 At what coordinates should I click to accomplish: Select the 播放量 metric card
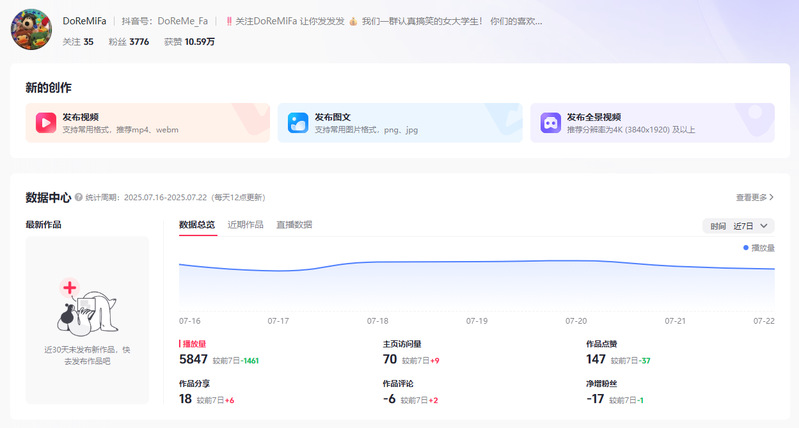click(x=218, y=353)
